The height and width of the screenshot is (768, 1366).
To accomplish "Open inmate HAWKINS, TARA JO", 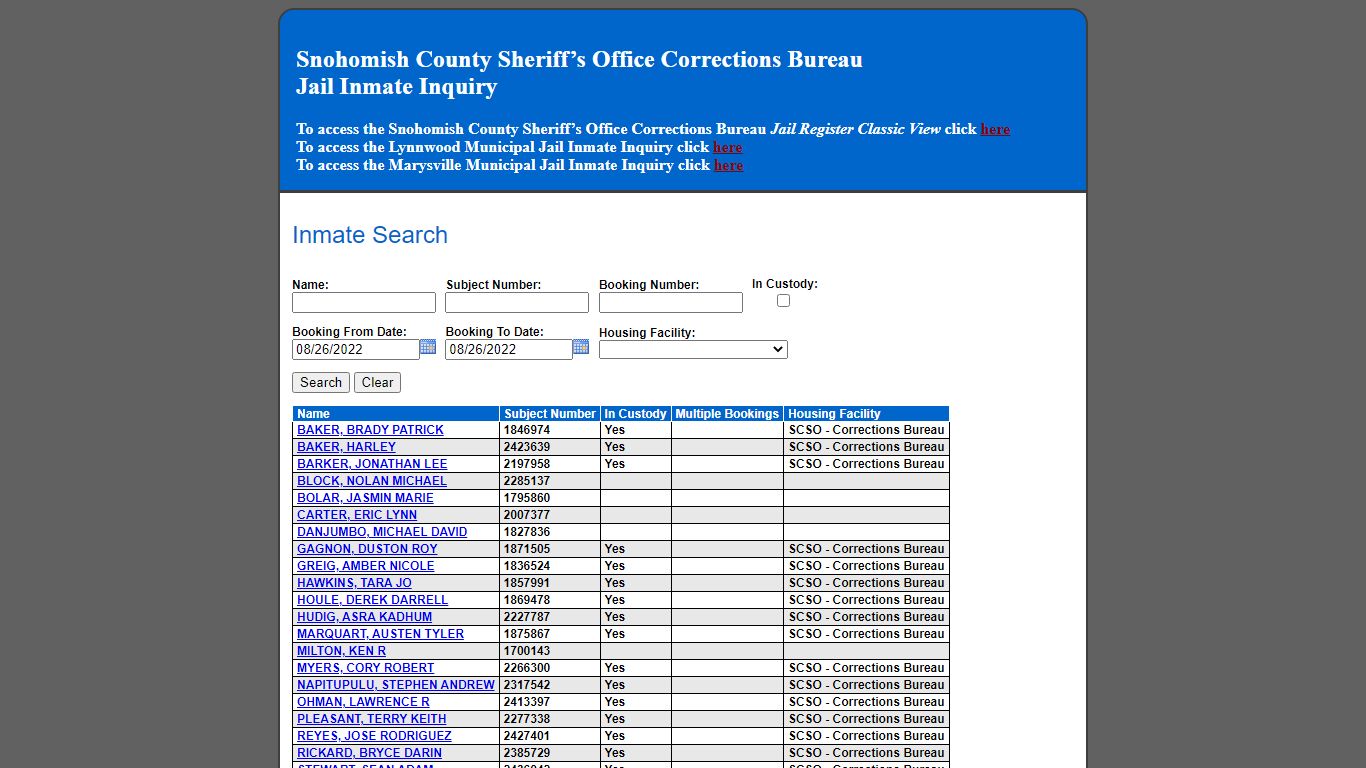I will [x=354, y=583].
